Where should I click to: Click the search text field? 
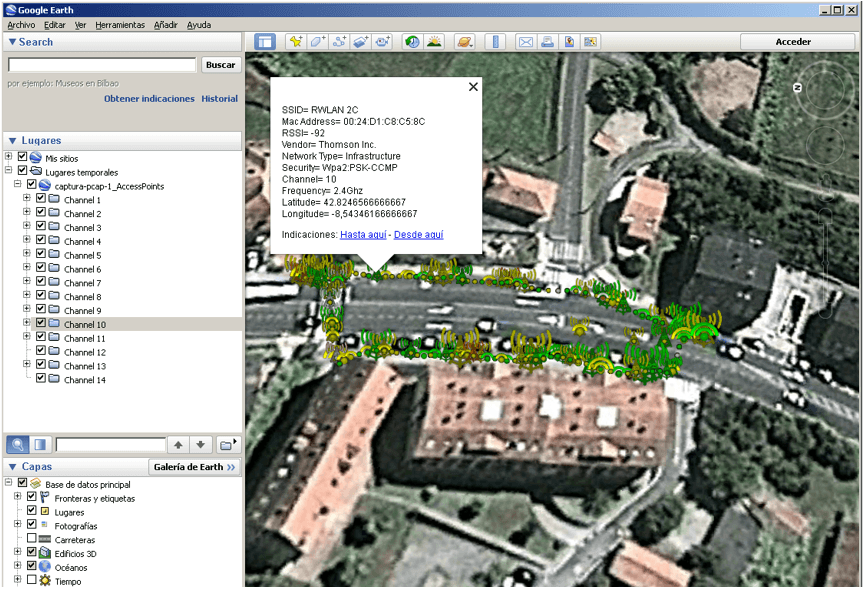coord(102,65)
